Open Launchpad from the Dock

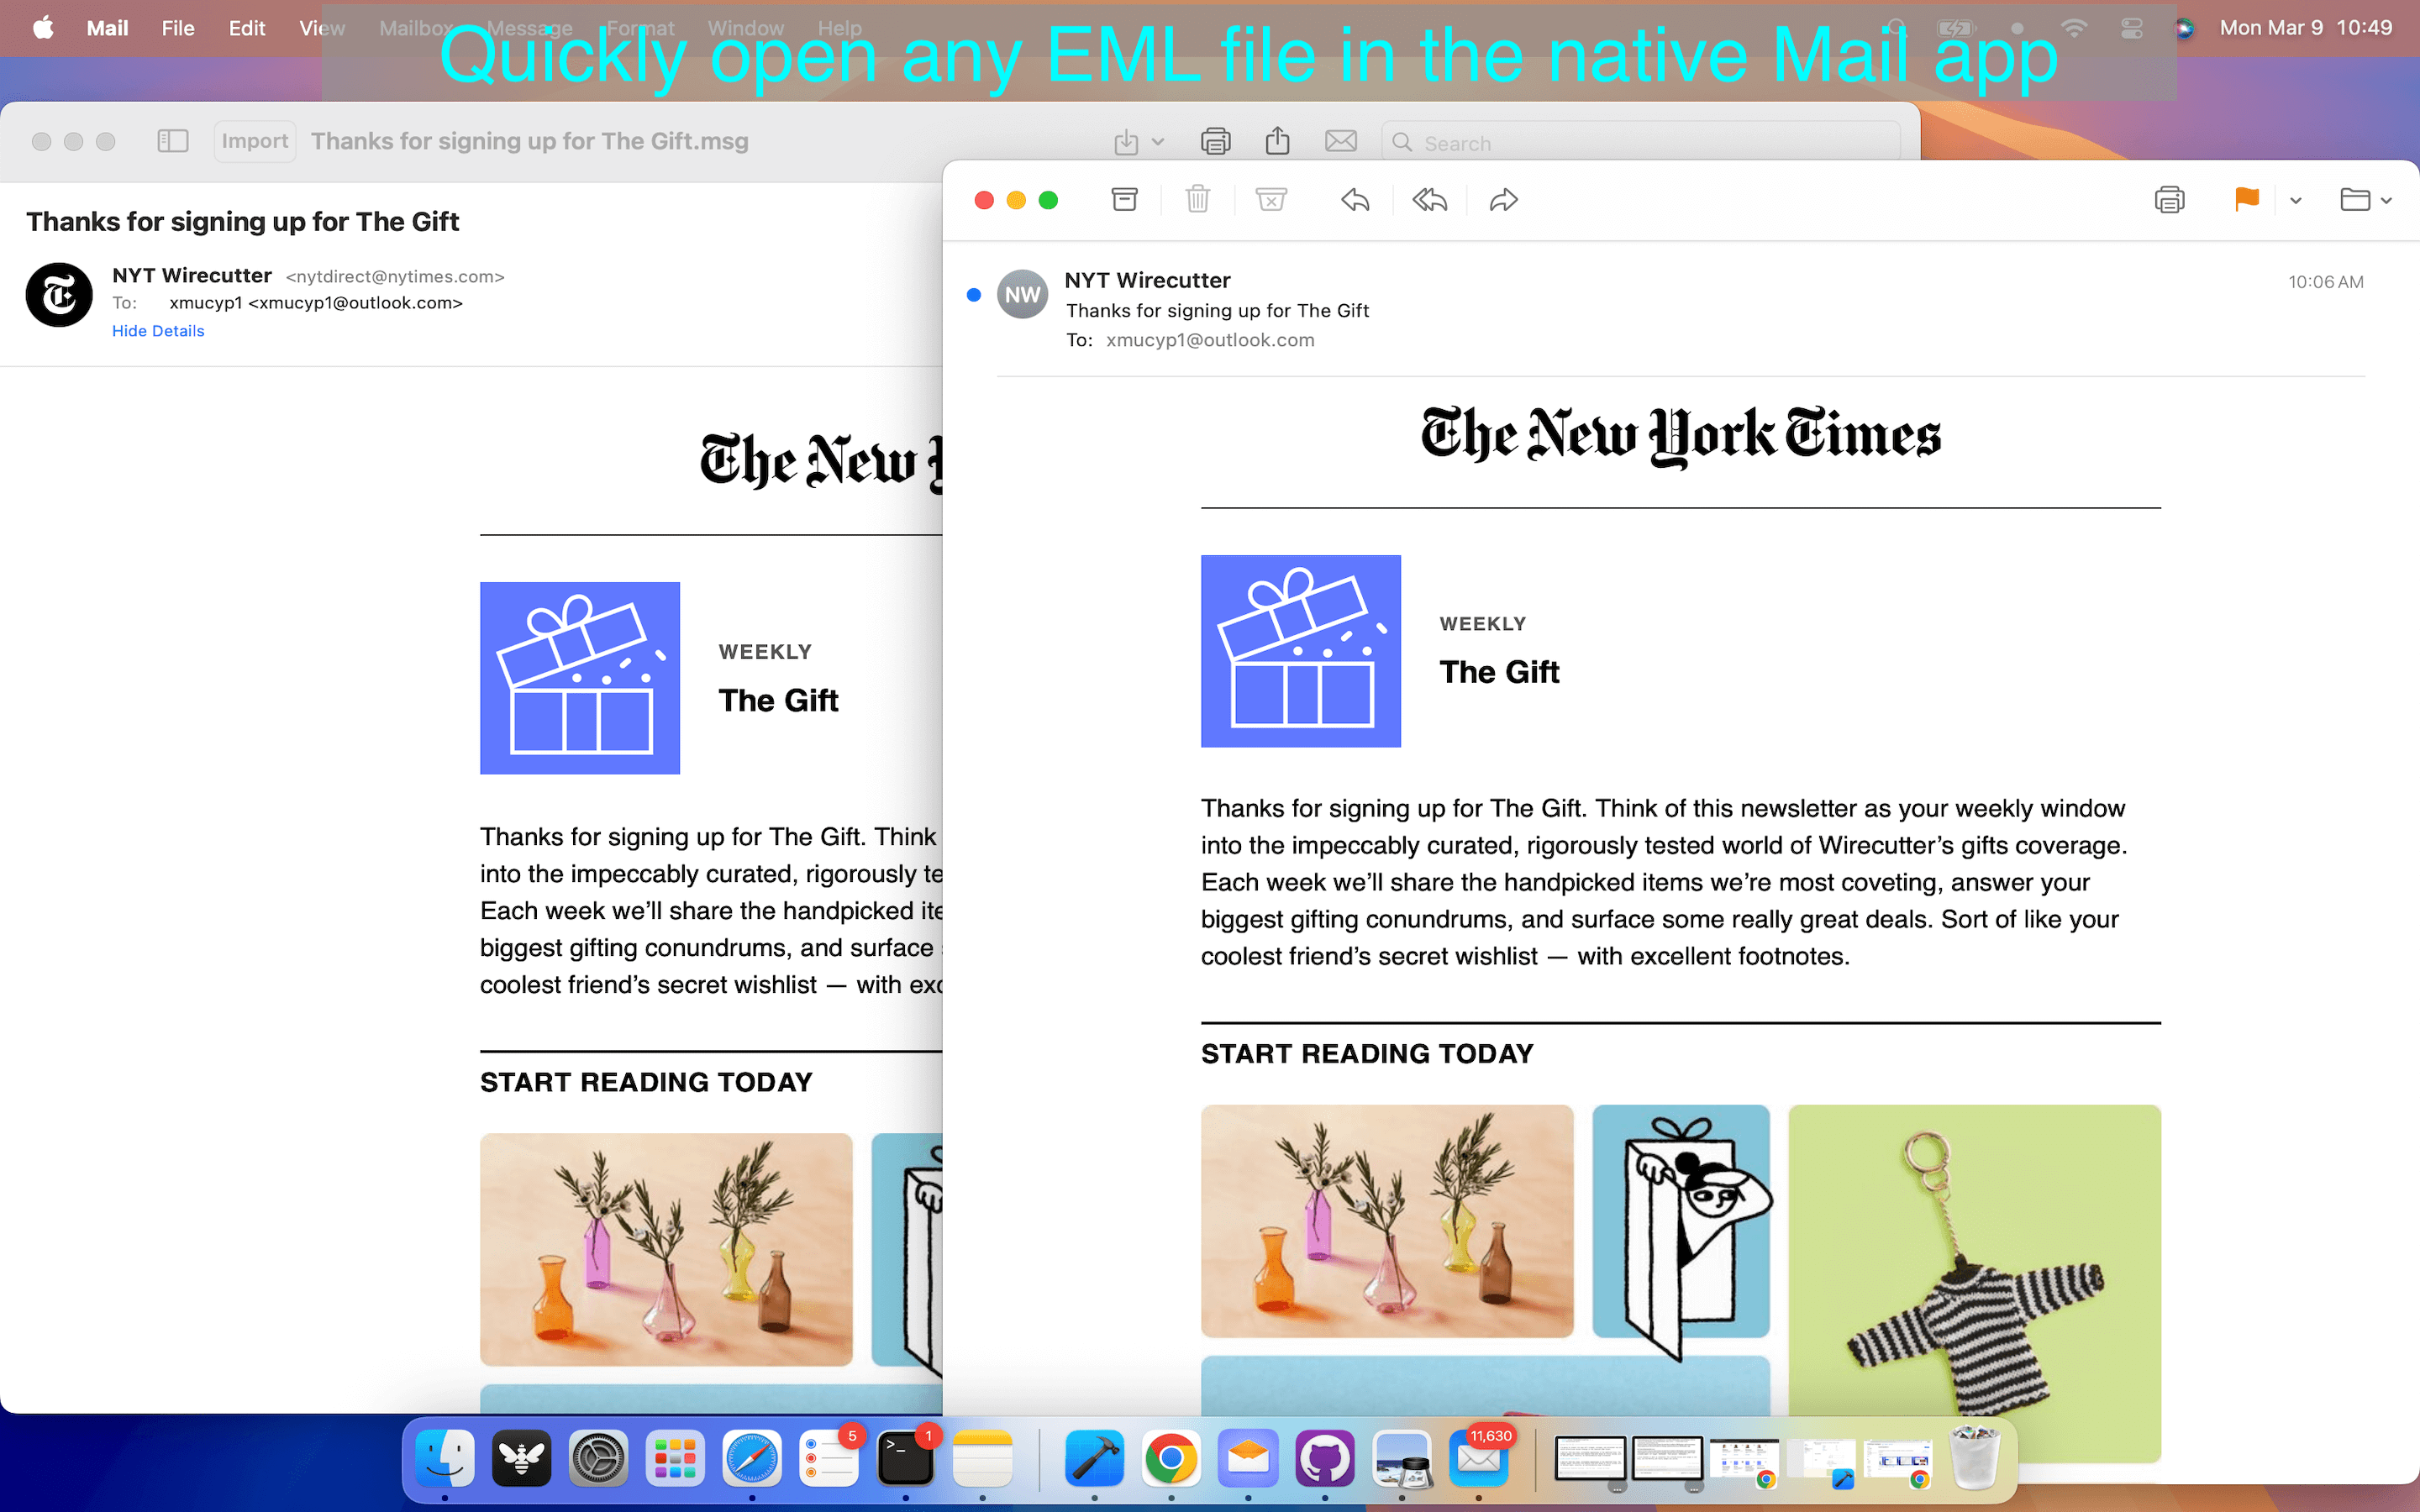675,1459
